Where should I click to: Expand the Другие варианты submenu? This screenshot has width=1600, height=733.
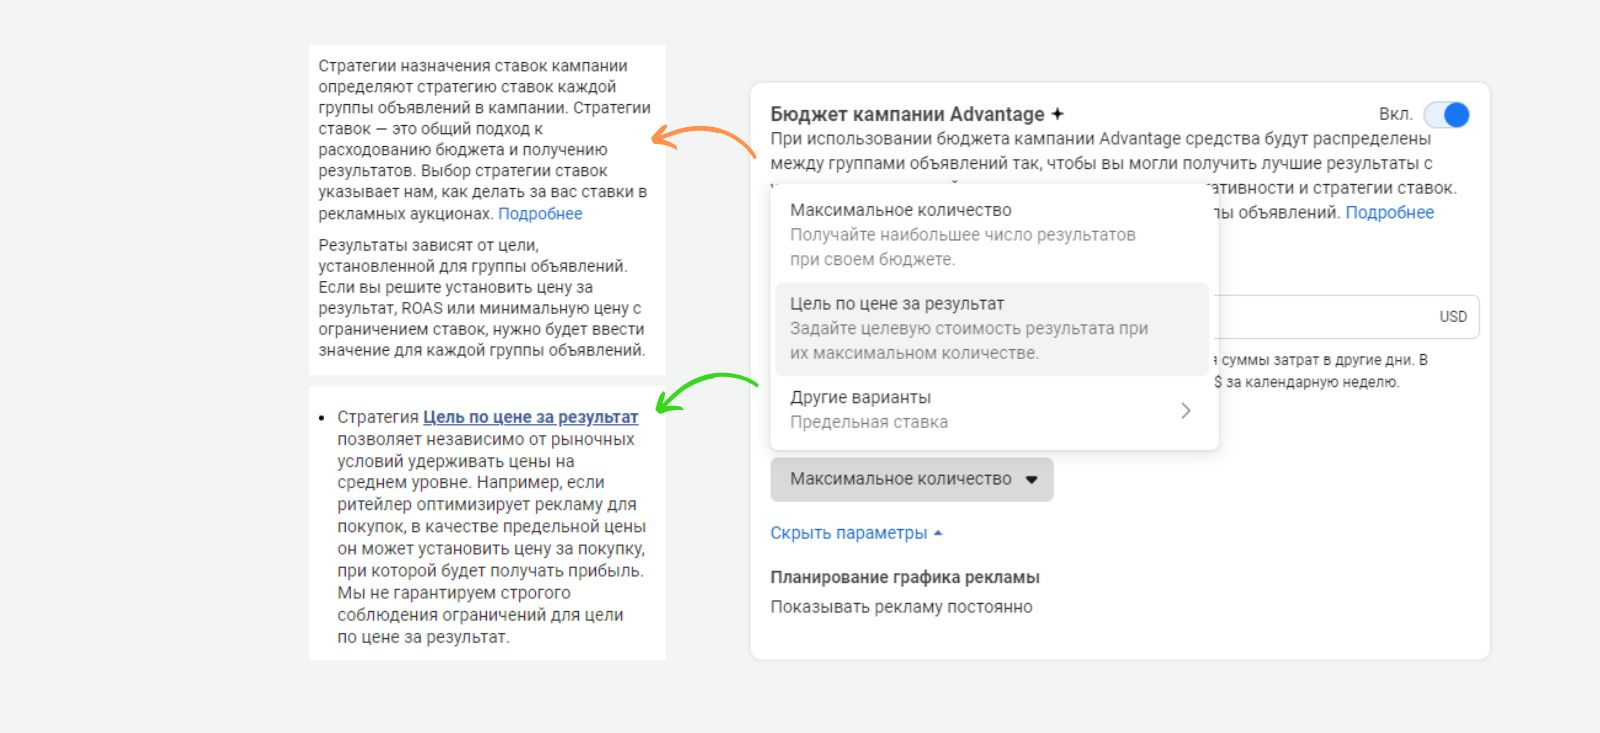point(860,398)
